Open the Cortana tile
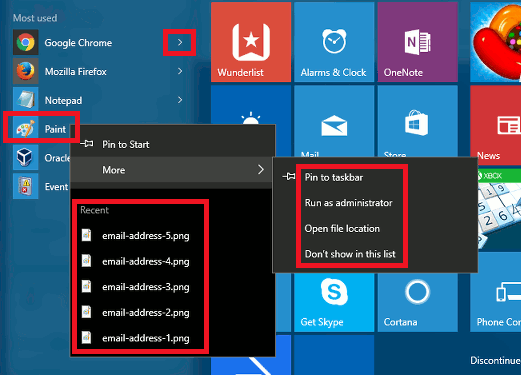 pos(418,303)
